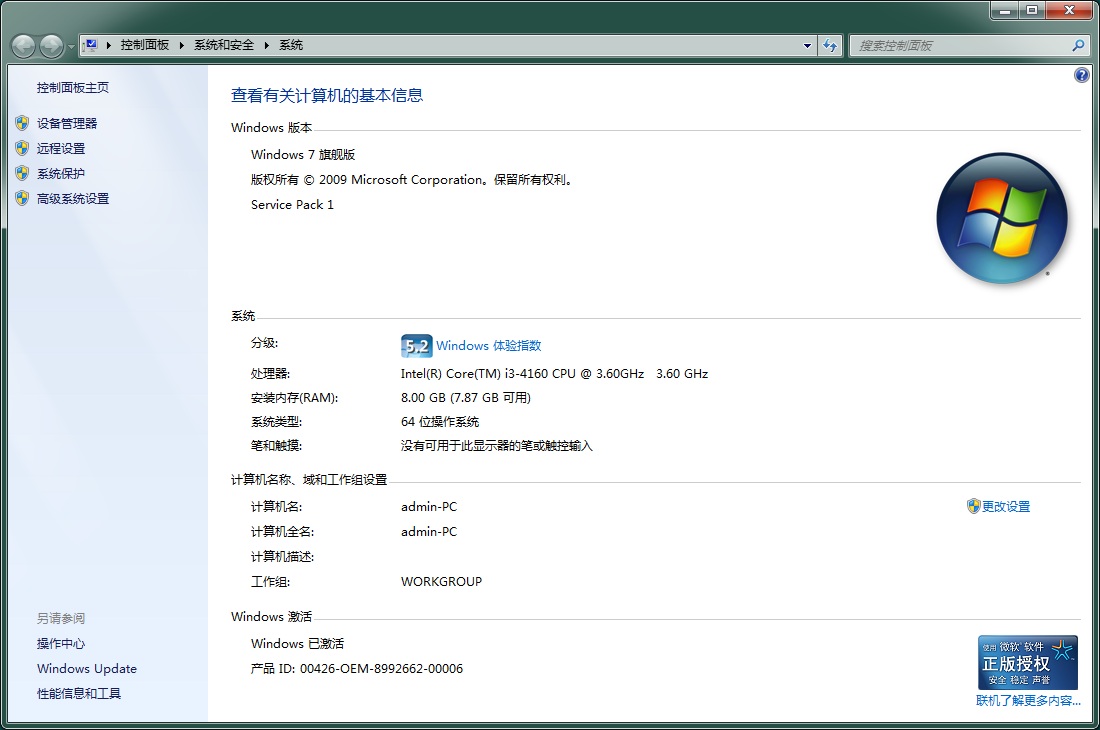Click the refresh button beside the address bar
The width and height of the screenshot is (1100, 730).
pos(830,45)
